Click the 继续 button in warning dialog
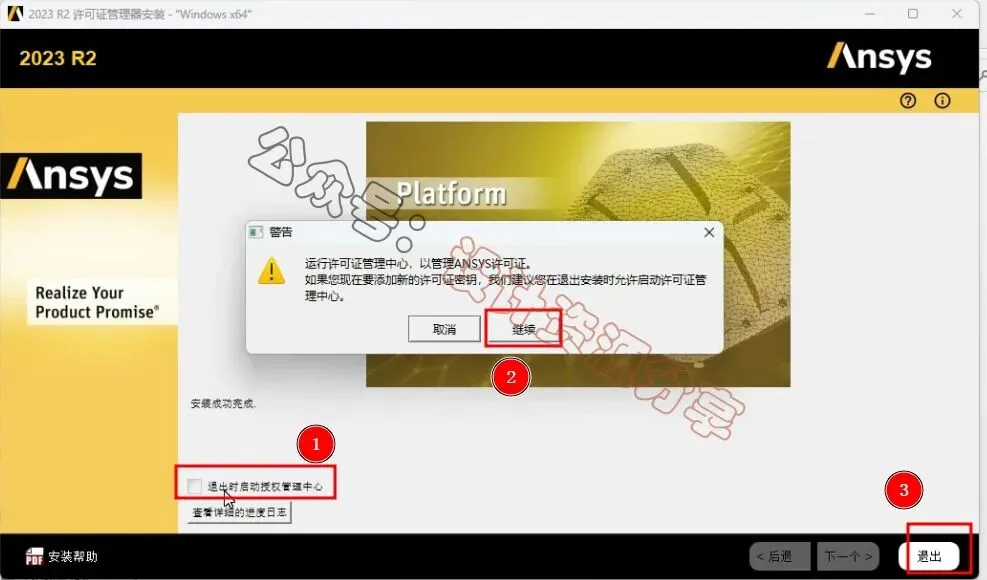 coord(523,329)
